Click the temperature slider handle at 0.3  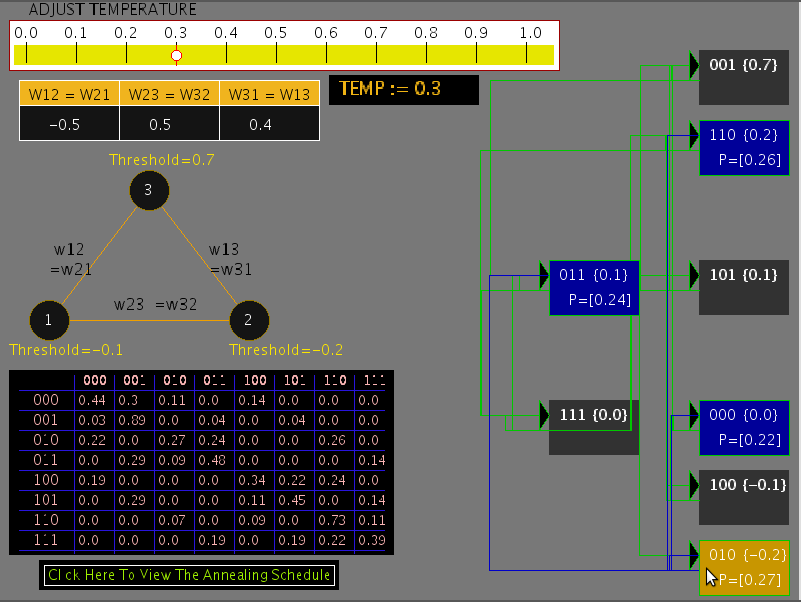click(x=176, y=55)
